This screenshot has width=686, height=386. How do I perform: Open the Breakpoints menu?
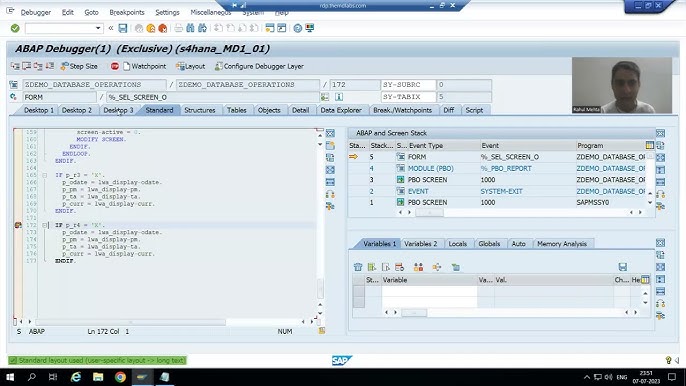tap(126, 12)
